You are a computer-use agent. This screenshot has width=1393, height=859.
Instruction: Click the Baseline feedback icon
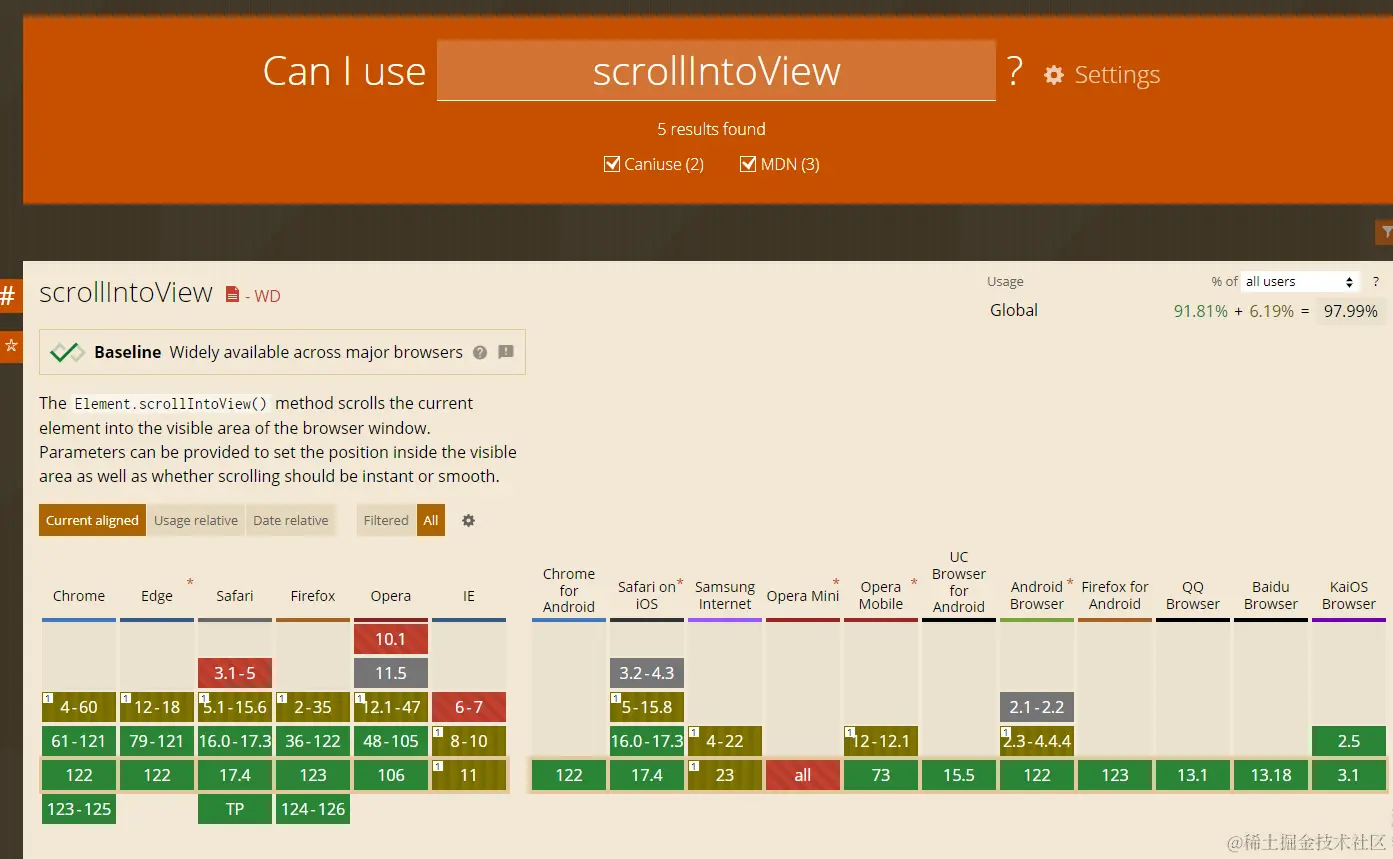click(x=506, y=352)
